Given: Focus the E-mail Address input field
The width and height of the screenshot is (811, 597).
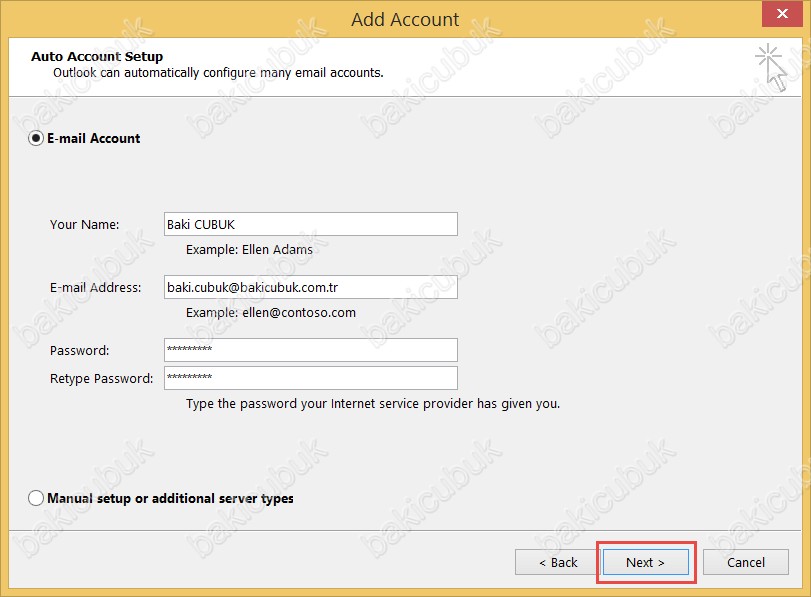Looking at the screenshot, I should pos(311,287).
